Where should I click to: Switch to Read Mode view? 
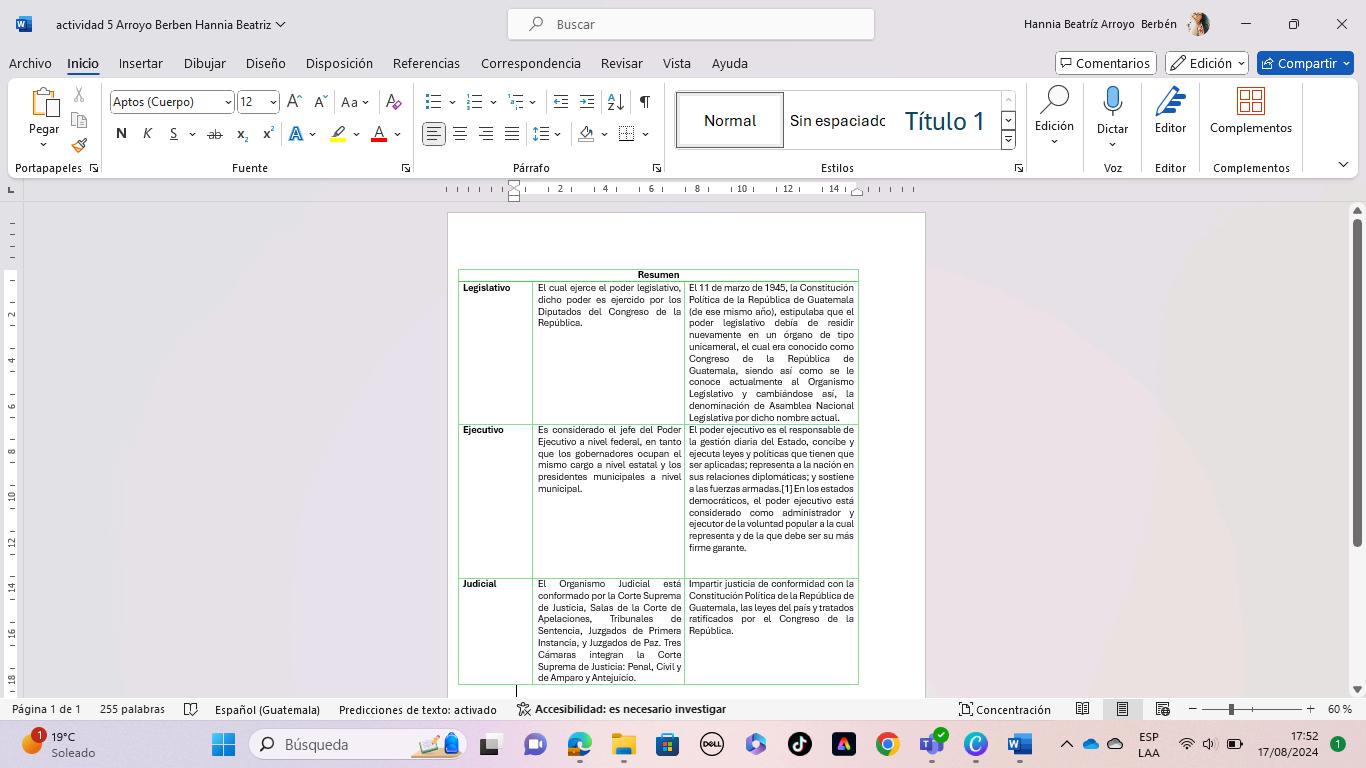click(x=1082, y=709)
